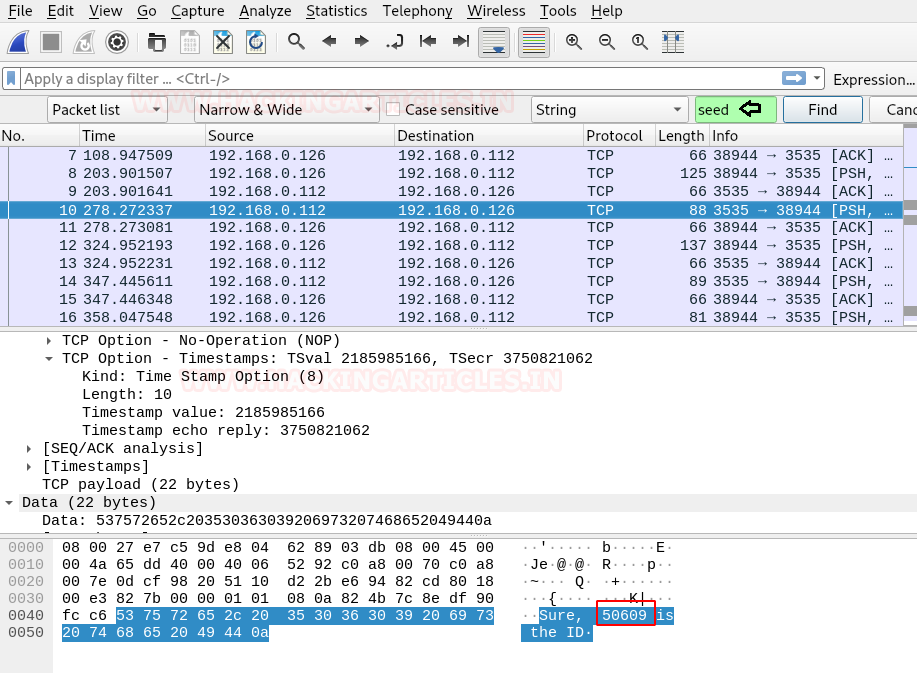Save this capture file icon
This screenshot has height=673, width=917.
click(189, 42)
